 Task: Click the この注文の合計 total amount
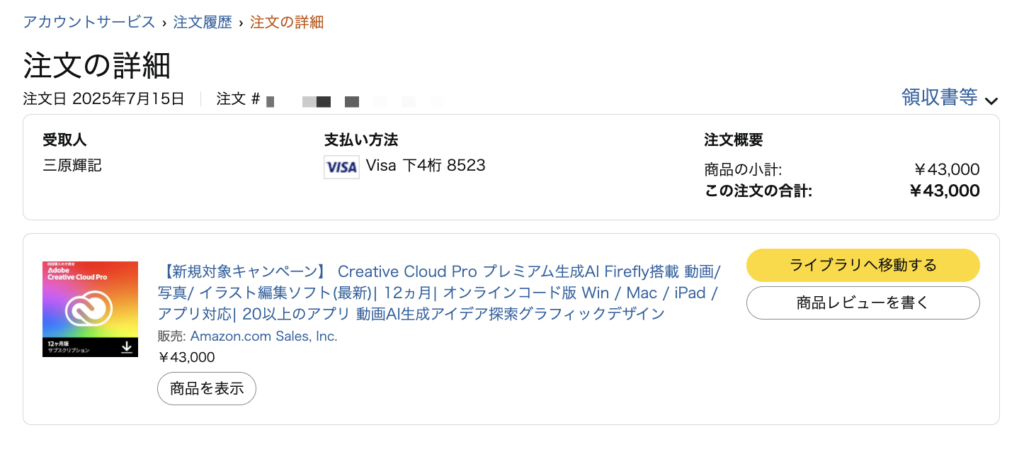944,191
